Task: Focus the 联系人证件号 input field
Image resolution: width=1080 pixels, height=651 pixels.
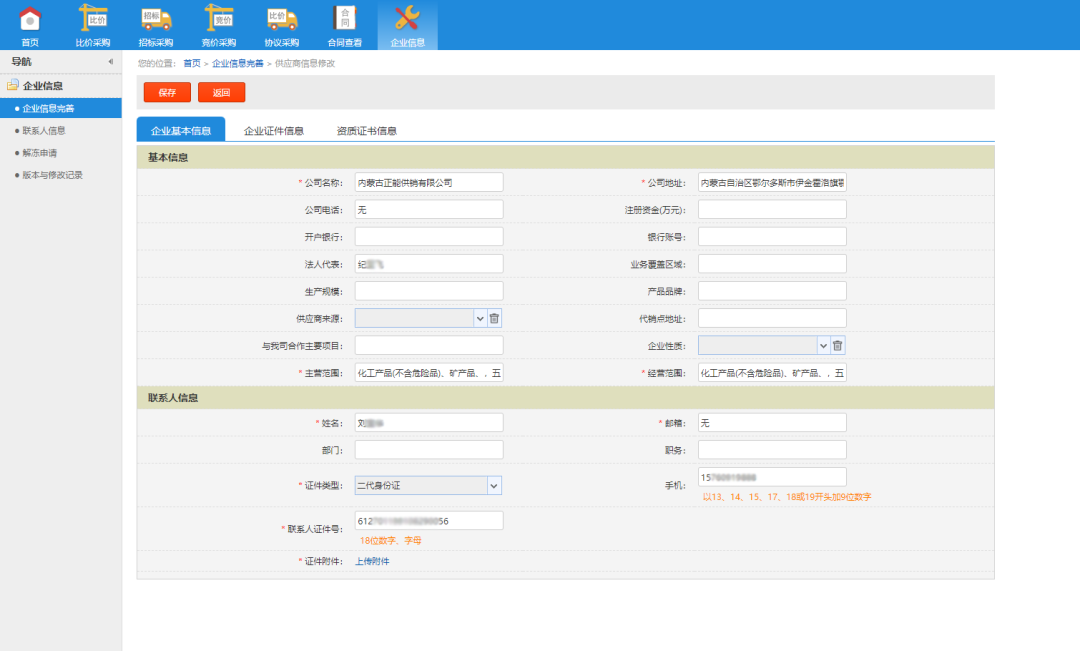Action: click(x=428, y=521)
